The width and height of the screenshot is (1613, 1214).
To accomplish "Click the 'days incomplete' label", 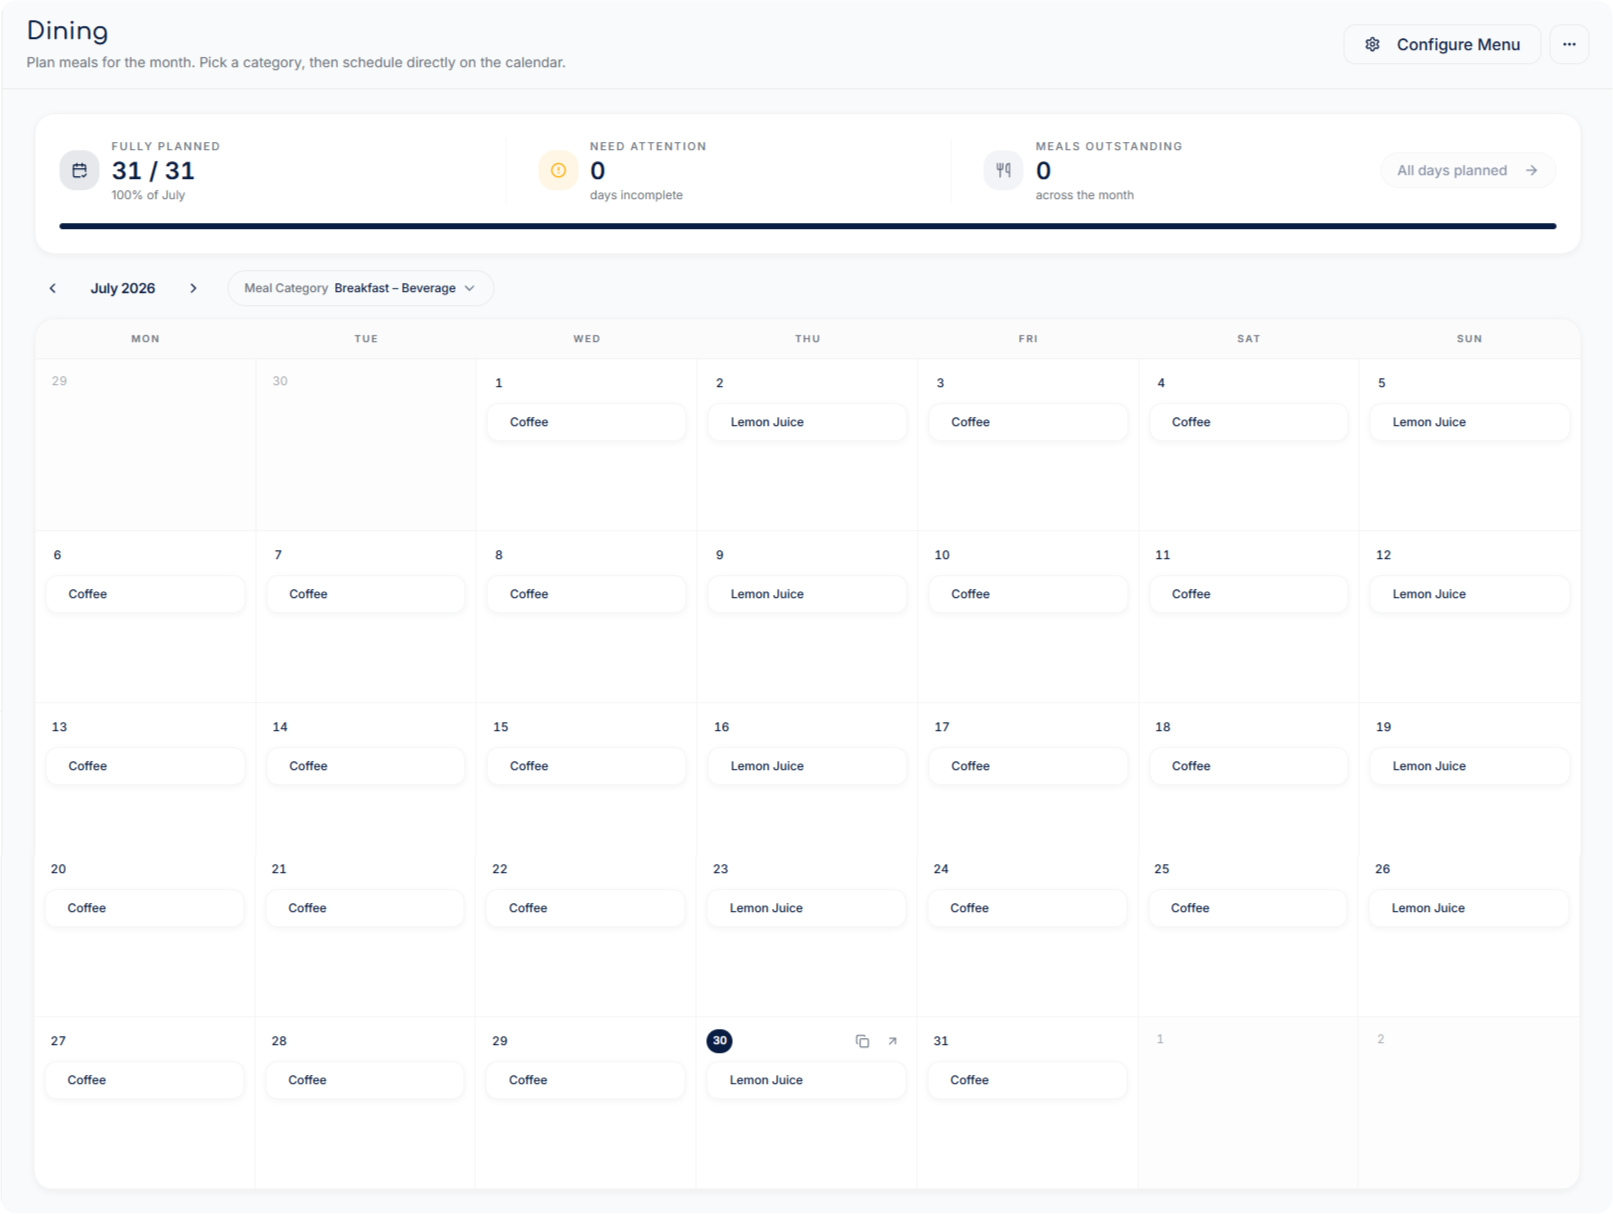I will click(x=636, y=195).
